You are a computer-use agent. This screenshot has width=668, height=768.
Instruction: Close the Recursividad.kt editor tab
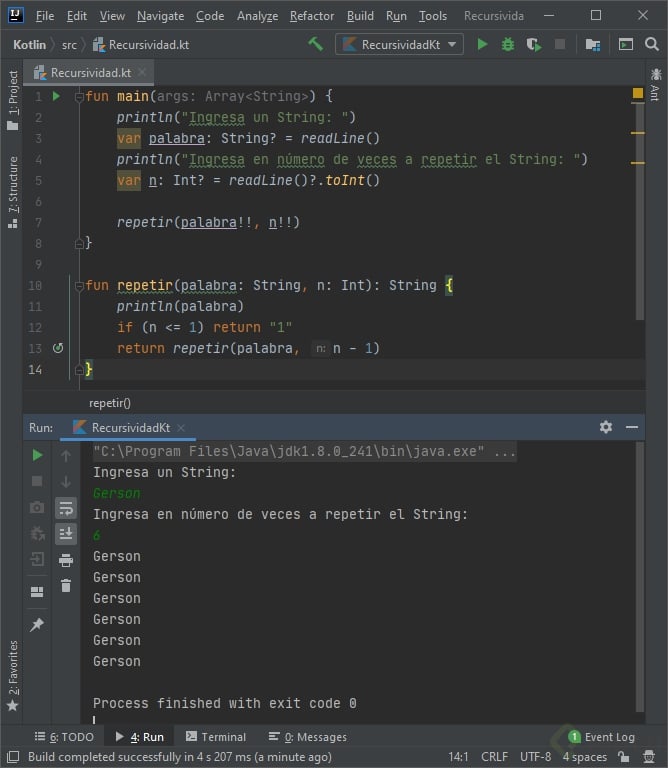click(x=142, y=72)
